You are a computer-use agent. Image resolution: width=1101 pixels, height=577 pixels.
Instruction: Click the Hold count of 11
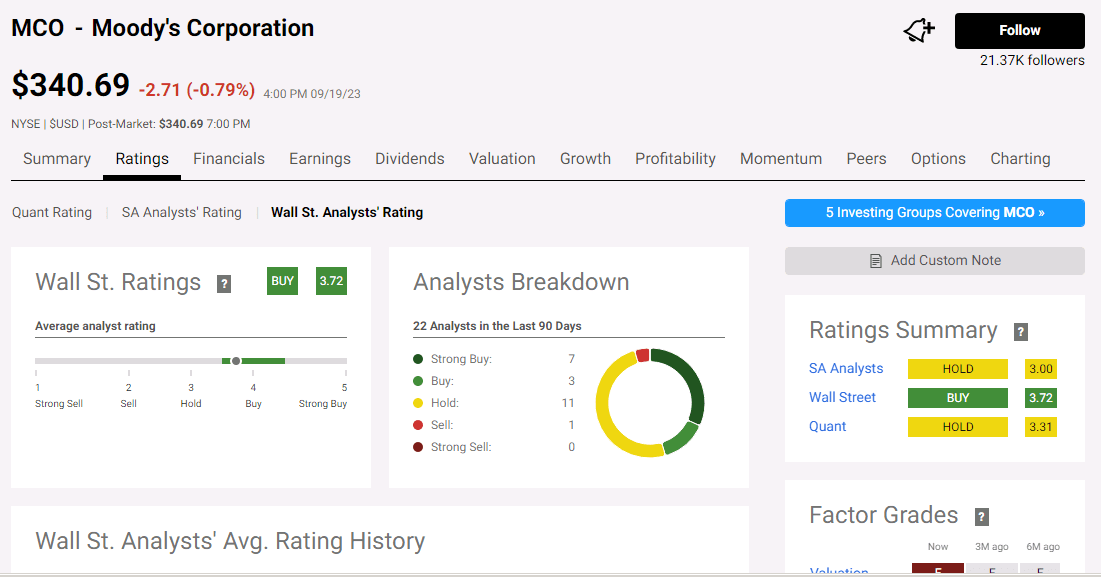pyautogui.click(x=568, y=403)
